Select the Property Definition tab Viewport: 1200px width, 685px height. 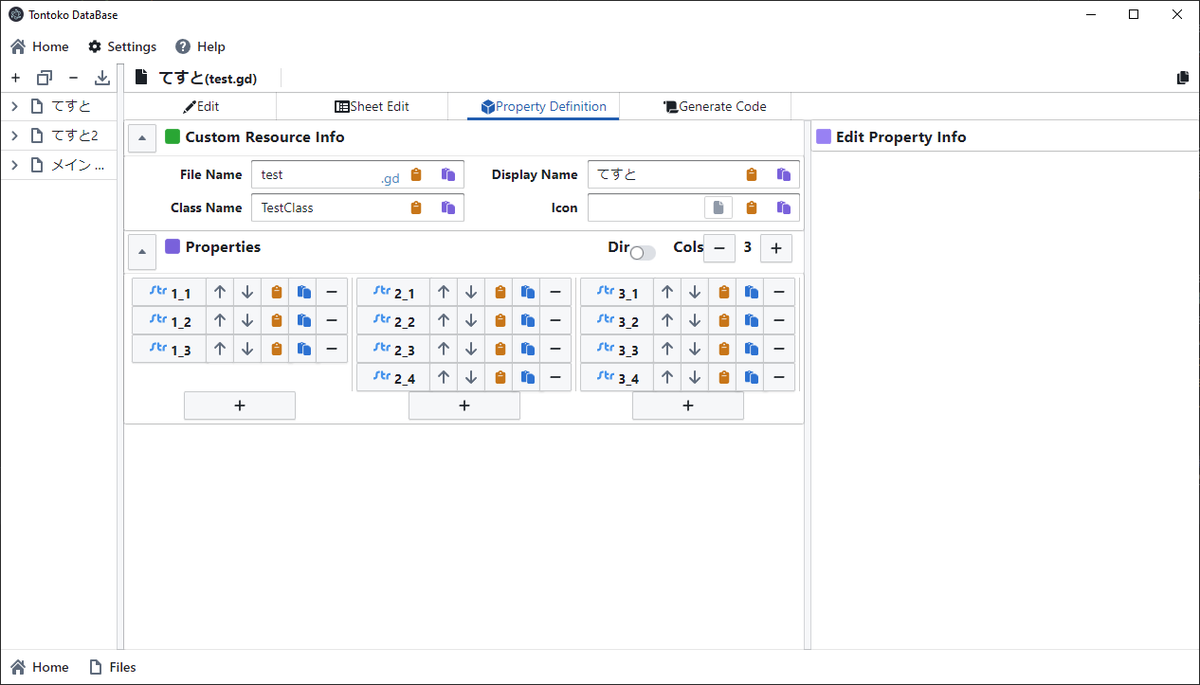point(543,106)
